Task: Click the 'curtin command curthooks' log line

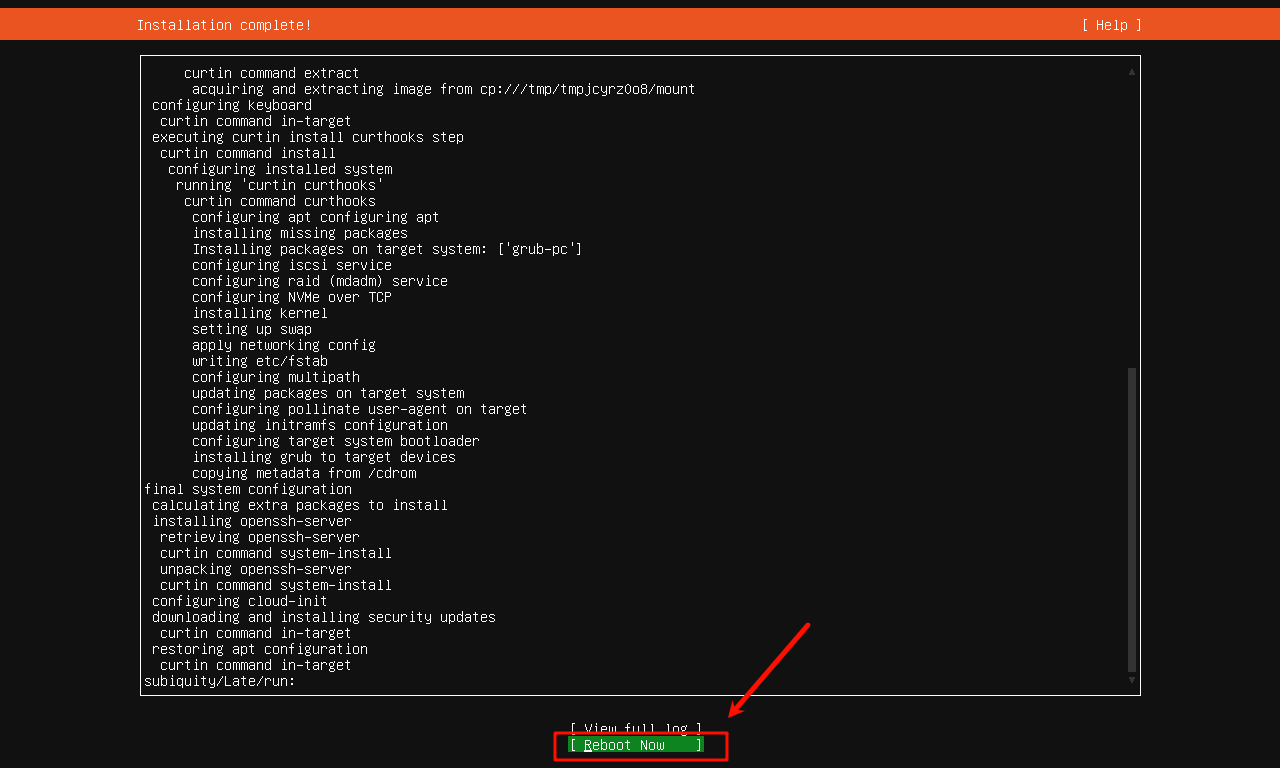Action: (x=280, y=201)
